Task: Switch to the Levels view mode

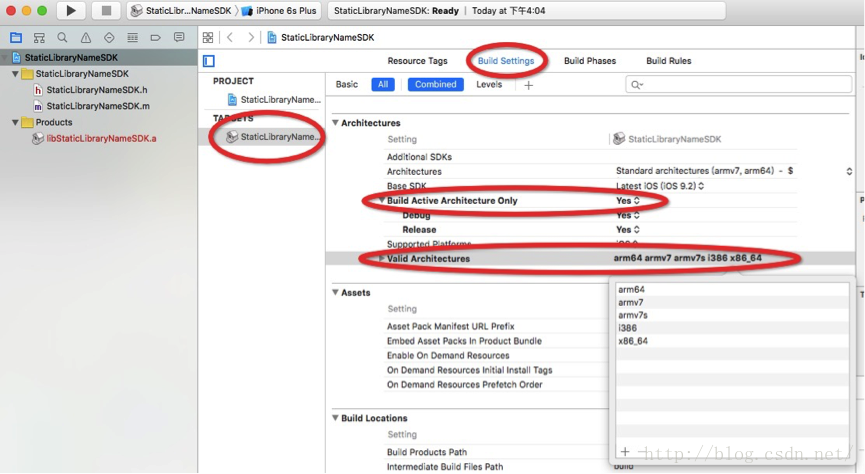Action: pyautogui.click(x=489, y=84)
